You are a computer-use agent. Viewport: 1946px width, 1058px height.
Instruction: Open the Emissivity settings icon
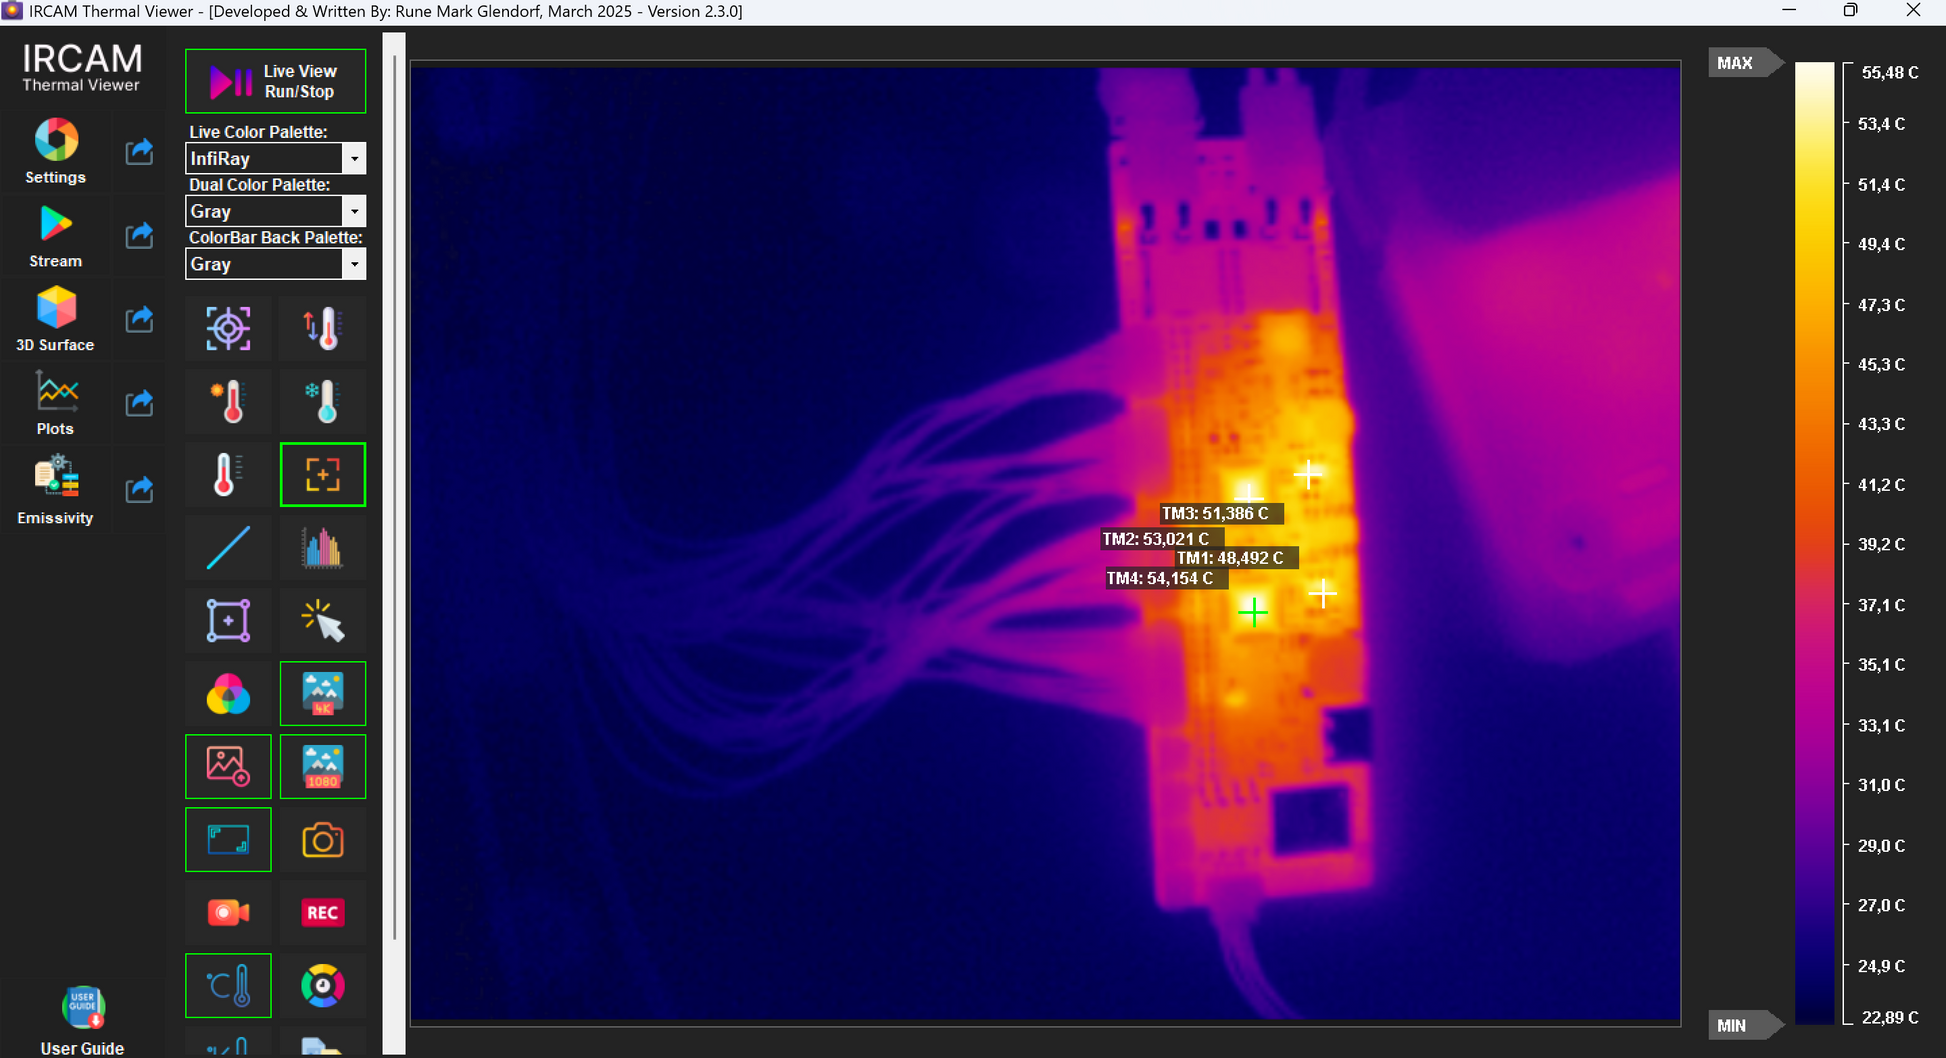[x=56, y=477]
